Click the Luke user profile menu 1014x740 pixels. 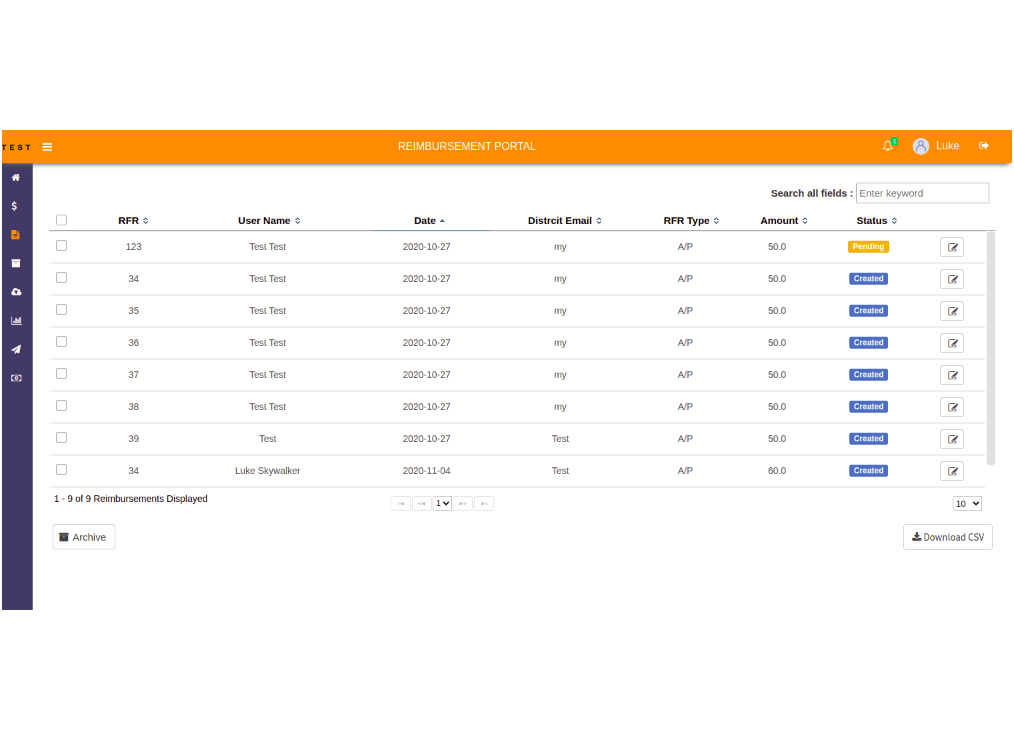937,146
